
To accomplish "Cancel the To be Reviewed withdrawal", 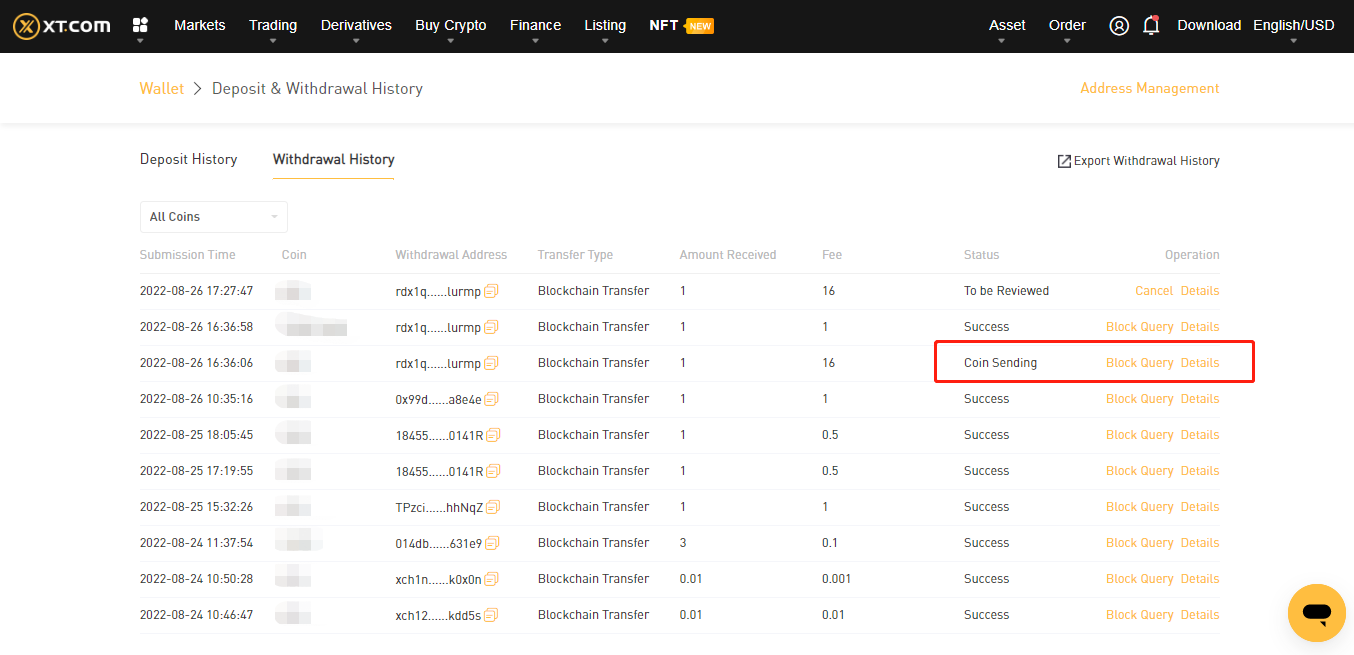I will (1153, 291).
